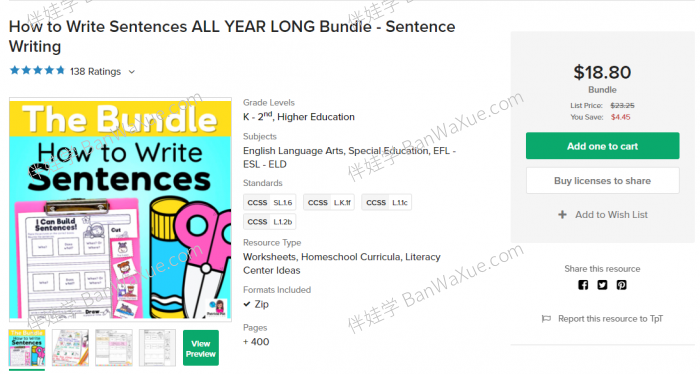
Task: Click the report flag icon
Action: pos(546,319)
